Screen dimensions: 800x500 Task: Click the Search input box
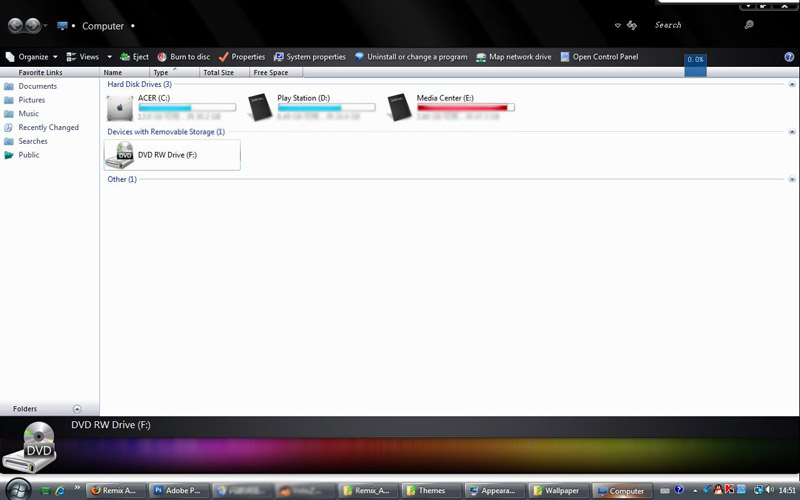coord(690,25)
